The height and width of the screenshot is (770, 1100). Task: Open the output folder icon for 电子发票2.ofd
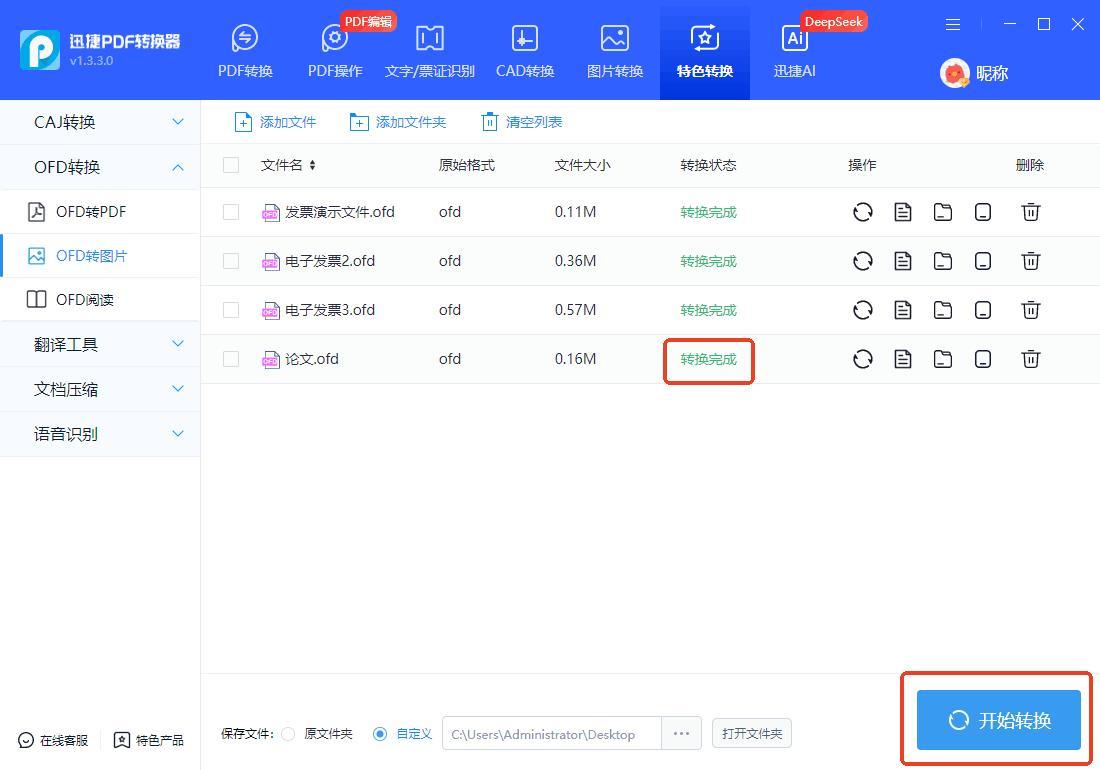click(x=942, y=261)
